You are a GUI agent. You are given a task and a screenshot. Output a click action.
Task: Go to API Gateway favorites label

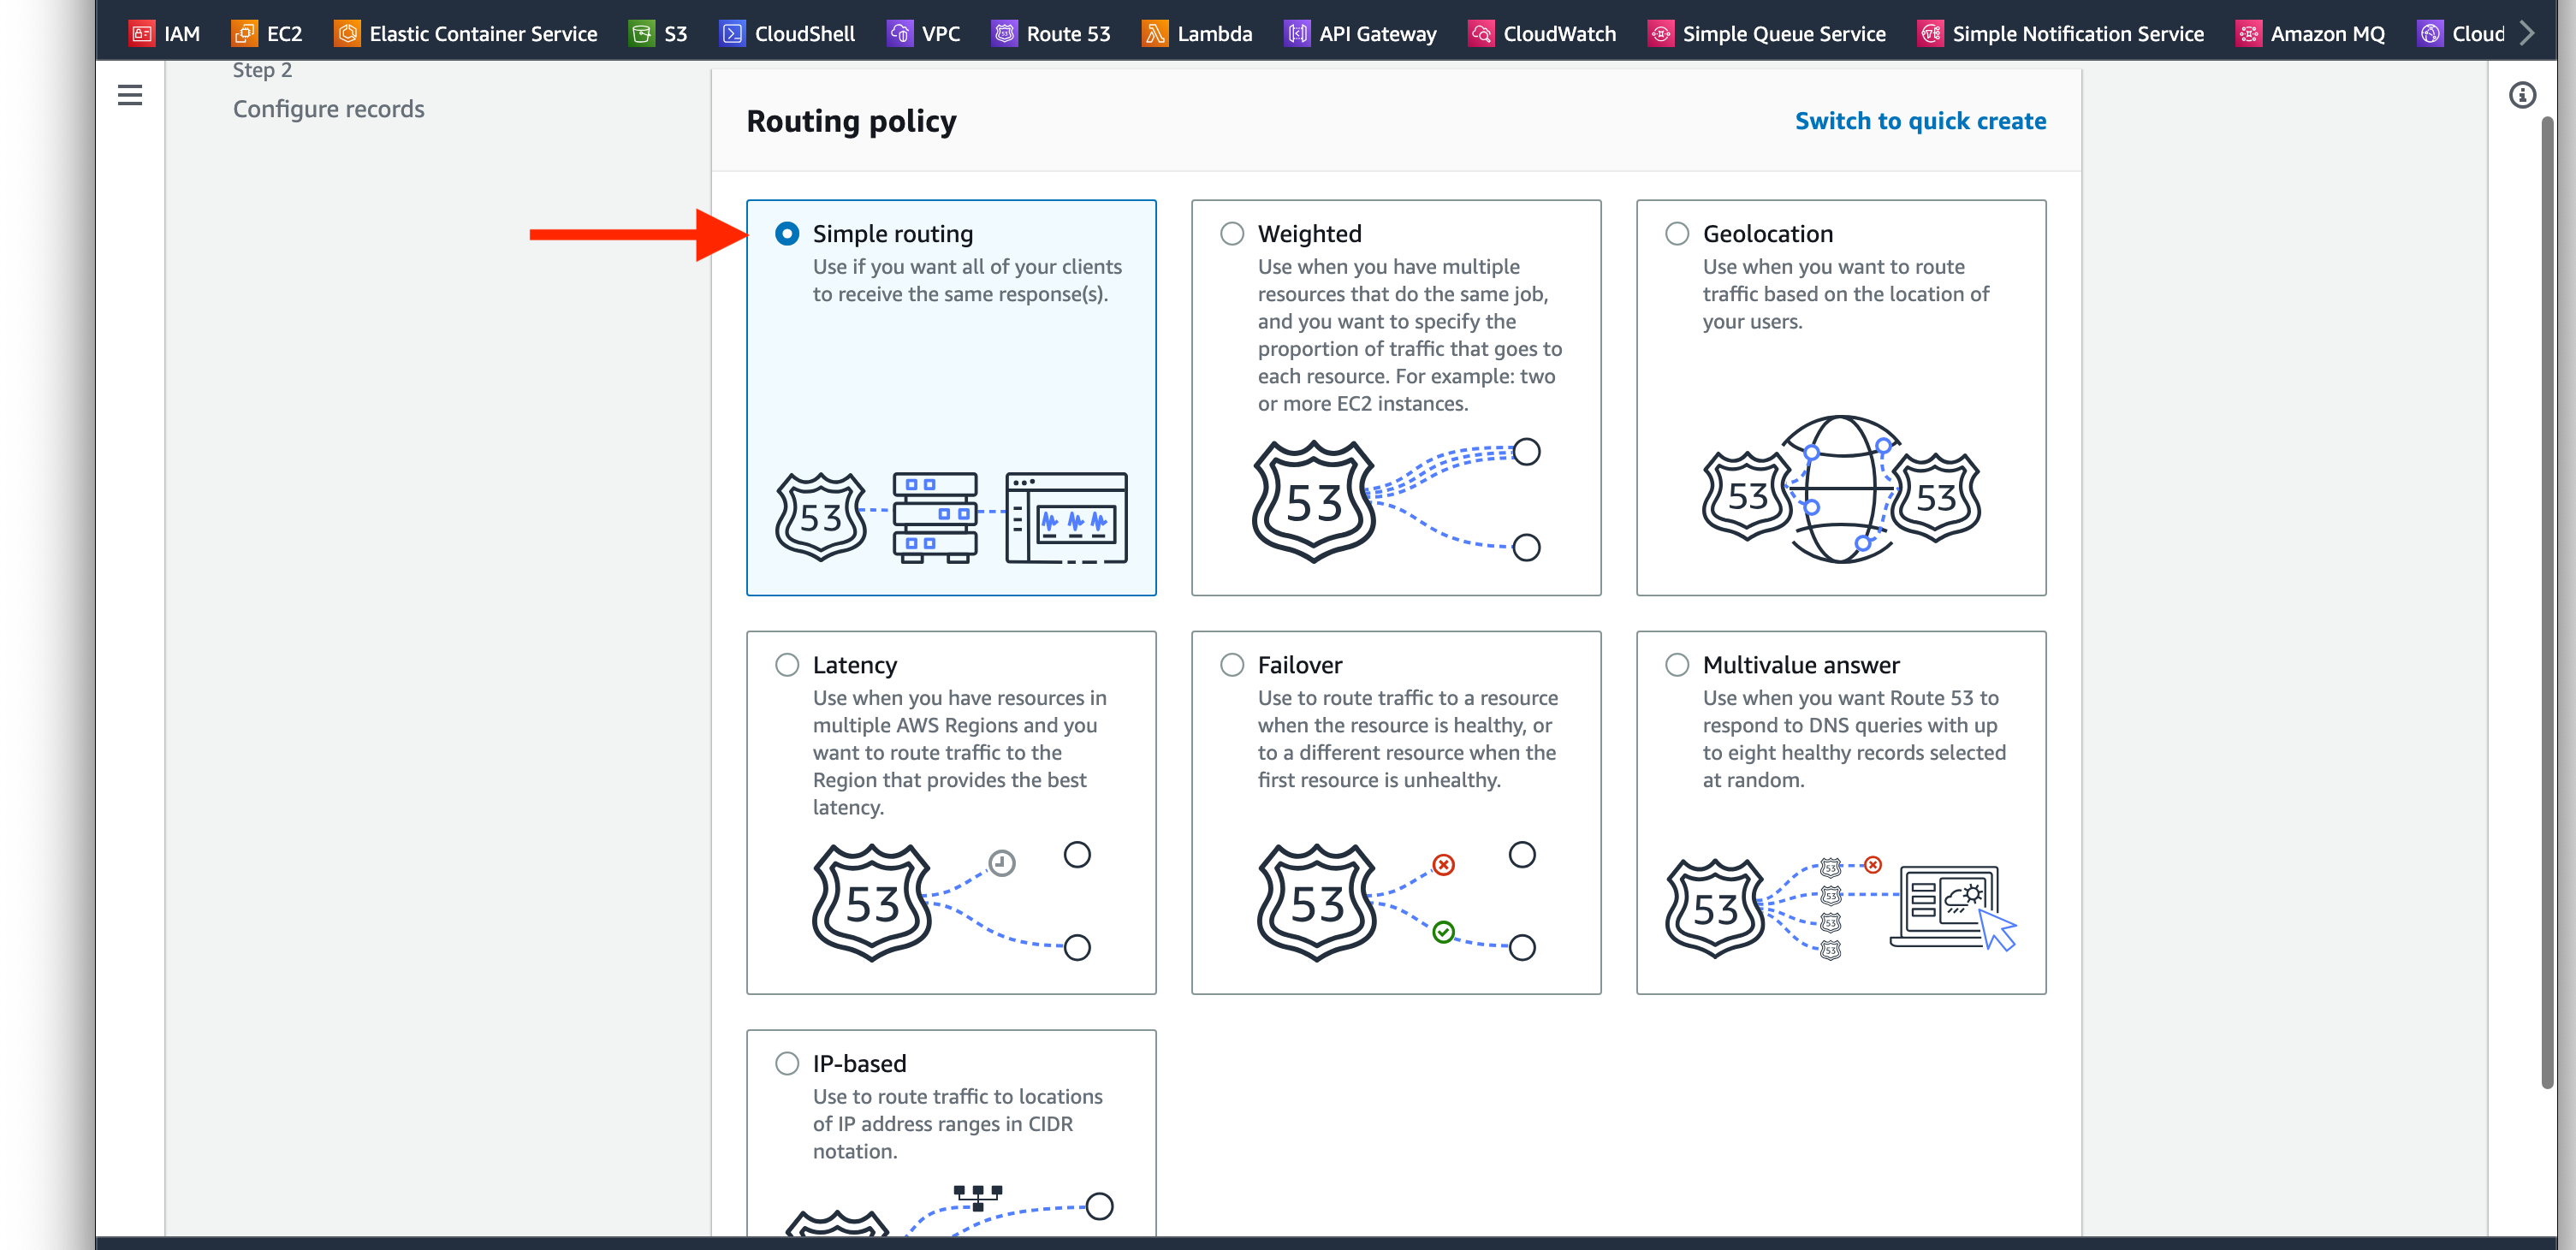pyautogui.click(x=1377, y=34)
